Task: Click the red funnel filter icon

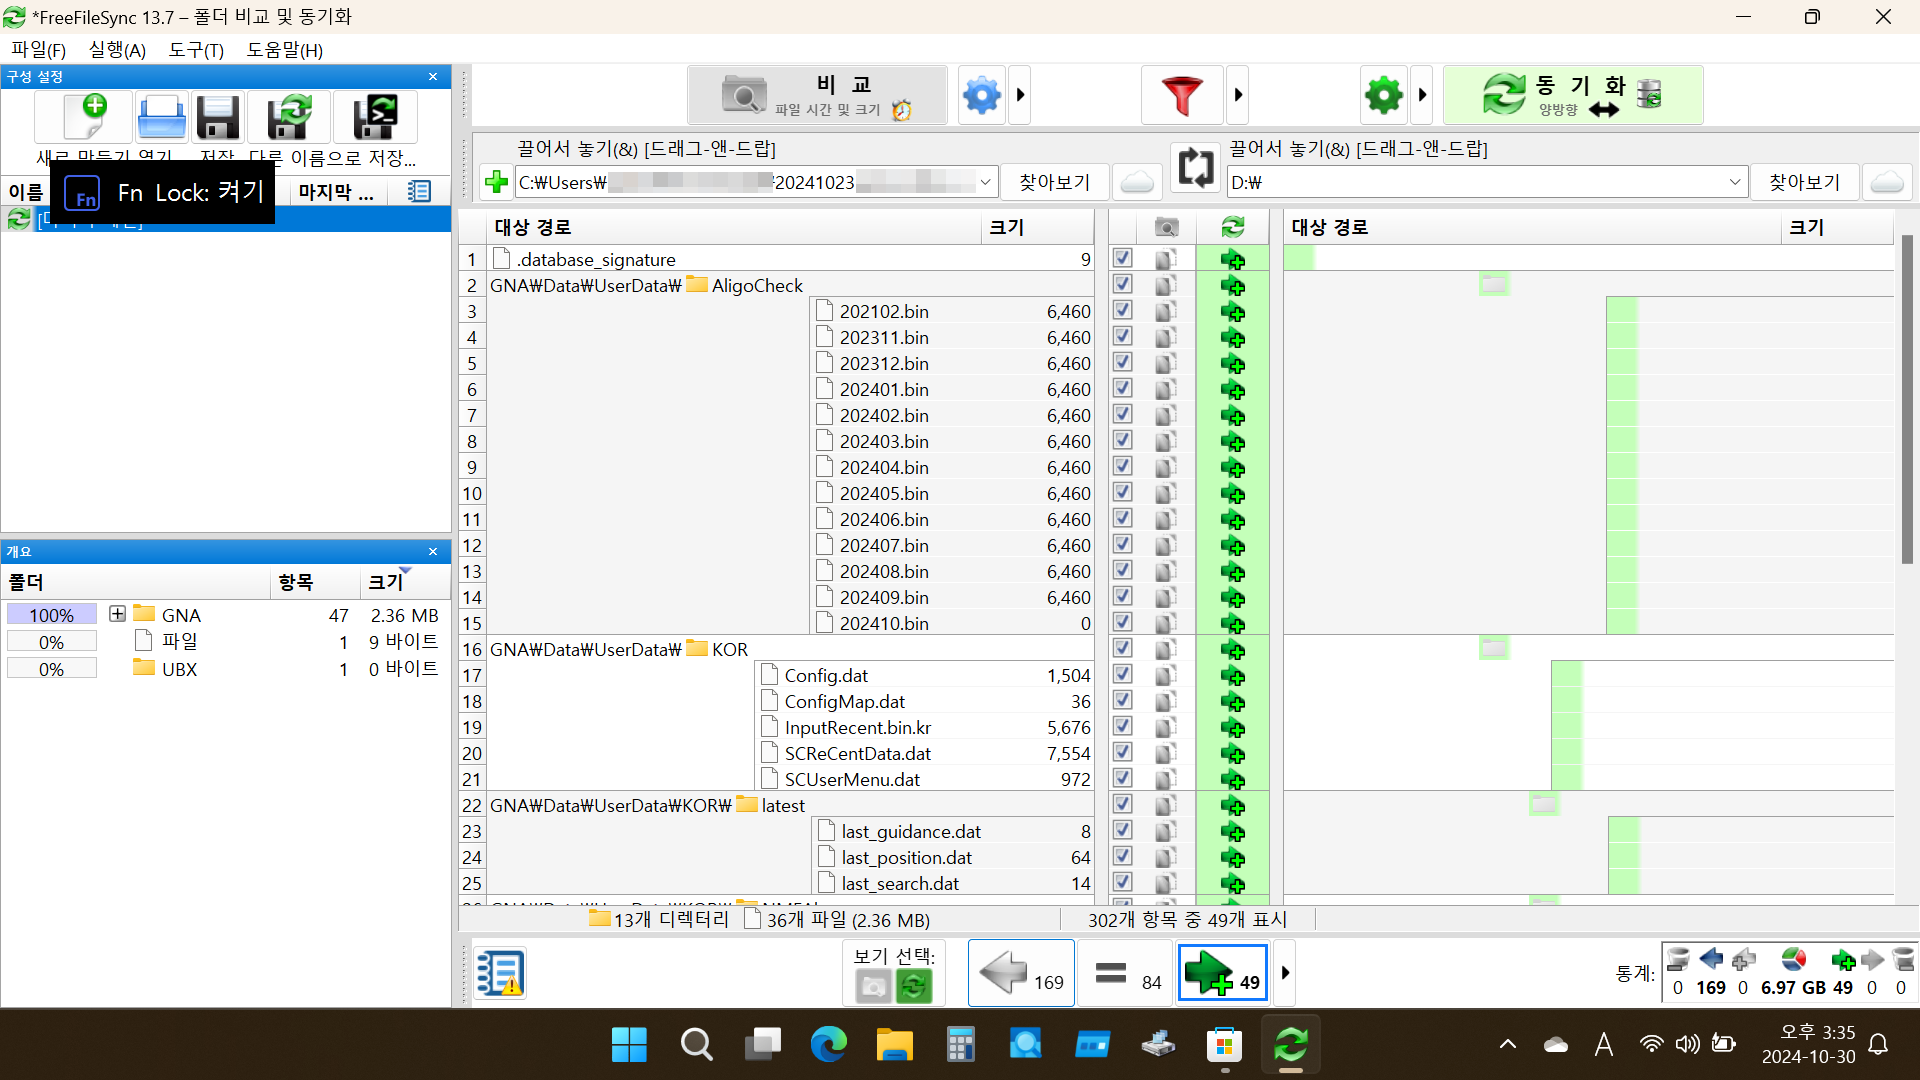Action: [x=1181, y=95]
